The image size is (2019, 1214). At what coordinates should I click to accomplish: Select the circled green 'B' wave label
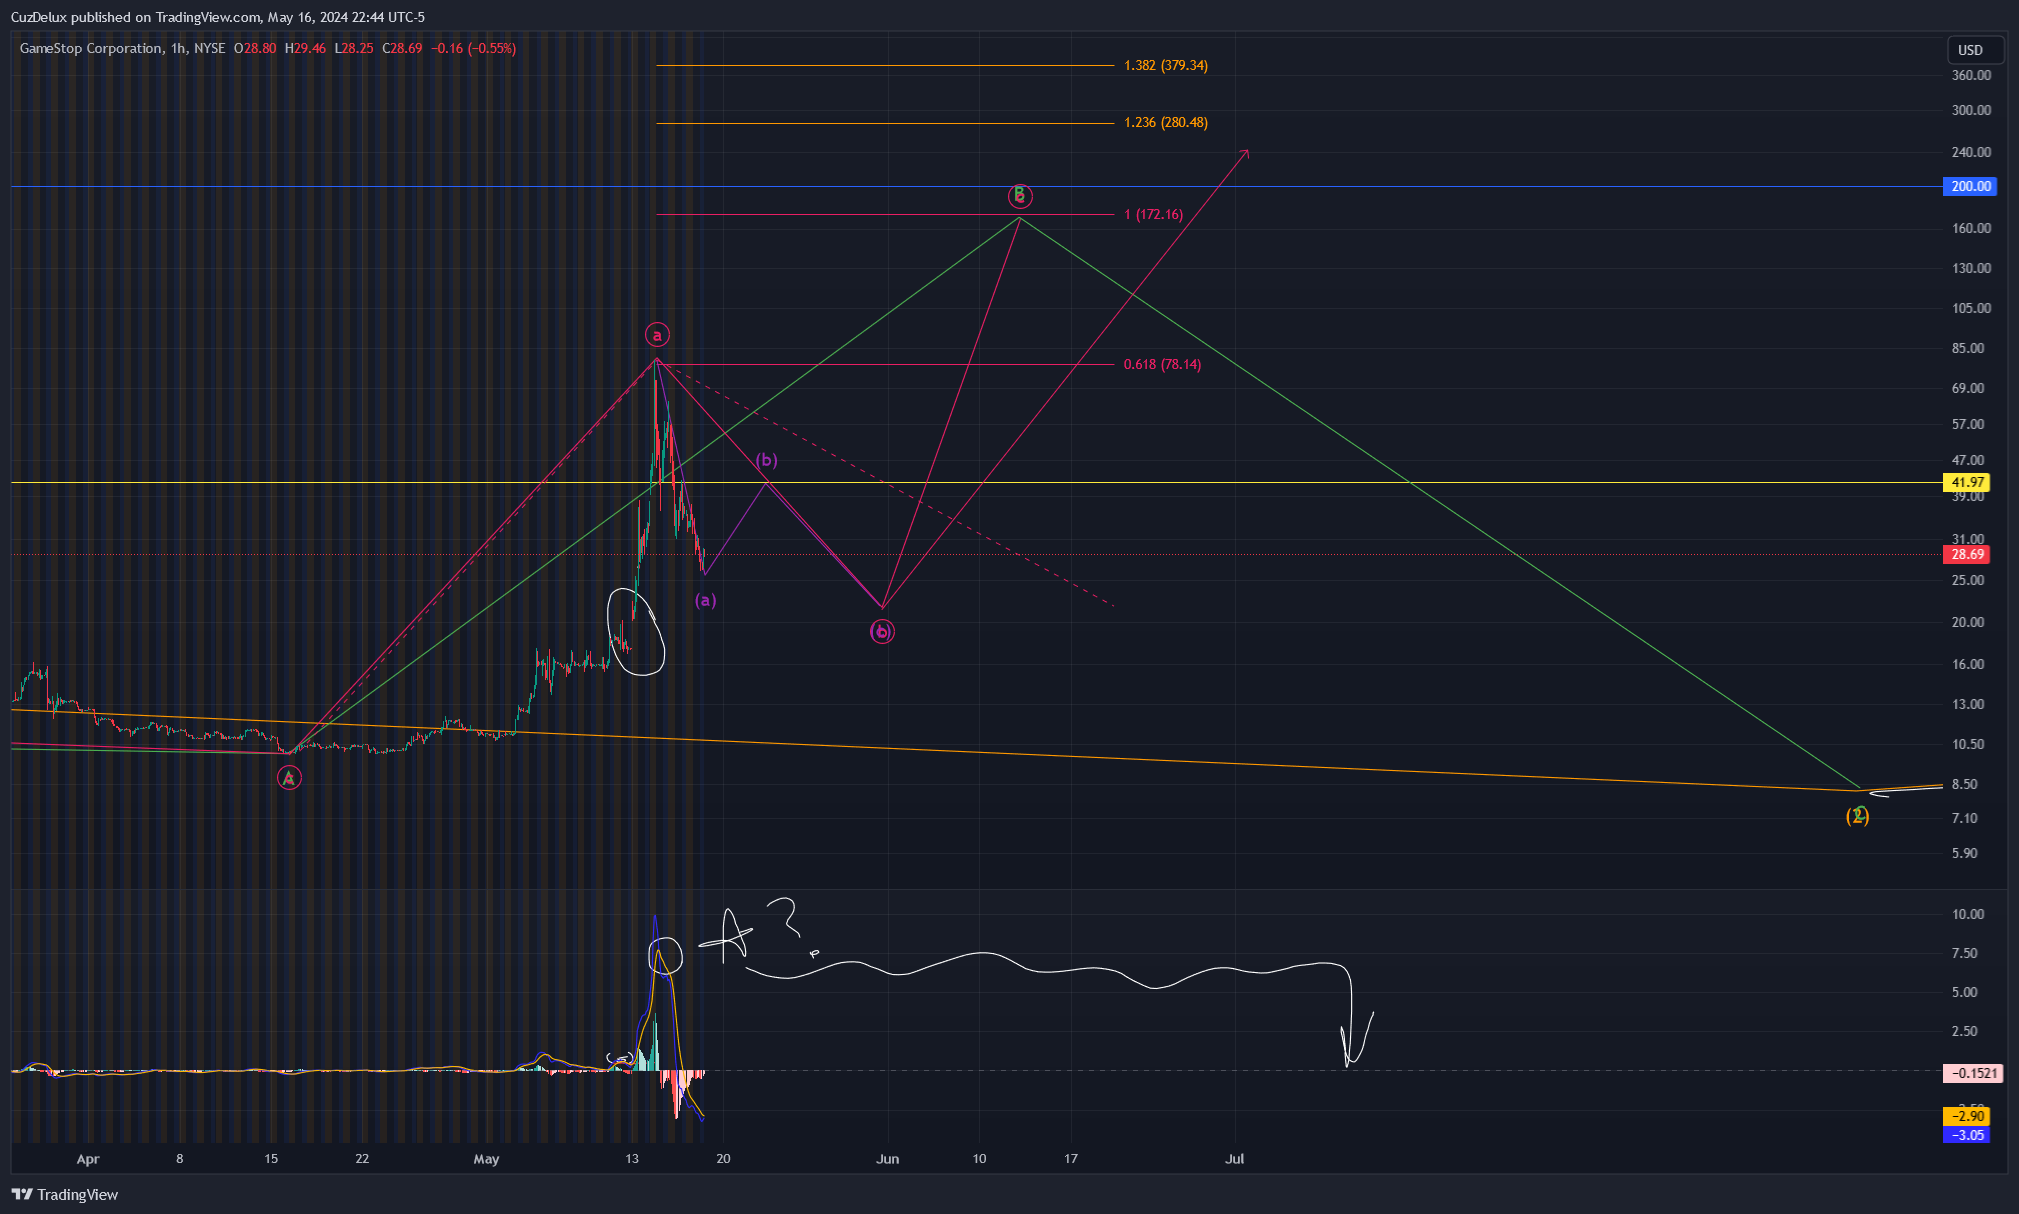pos(1019,195)
